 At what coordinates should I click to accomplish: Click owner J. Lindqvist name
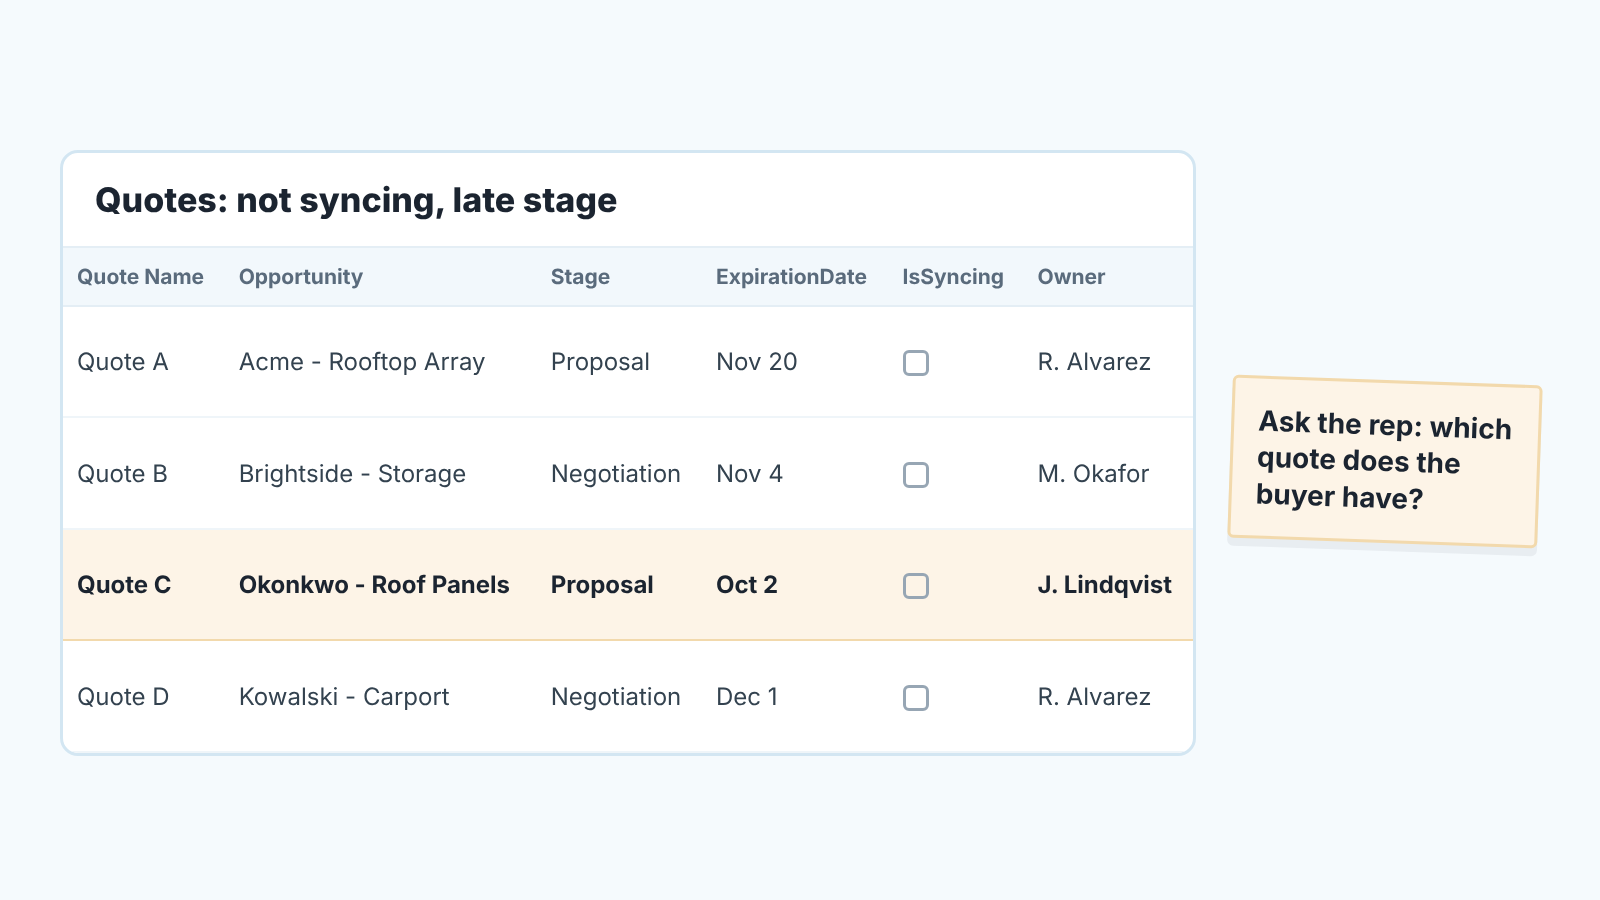pos(1104,585)
